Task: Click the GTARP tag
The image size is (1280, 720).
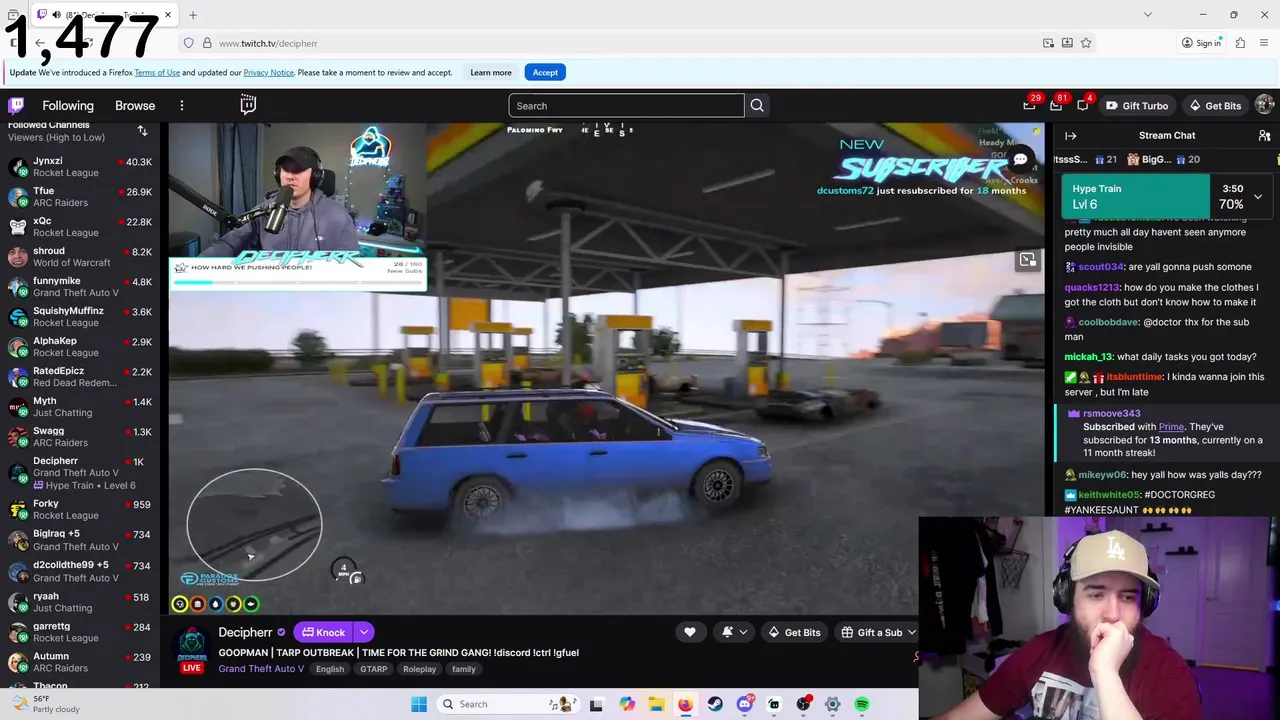Action: [374, 669]
